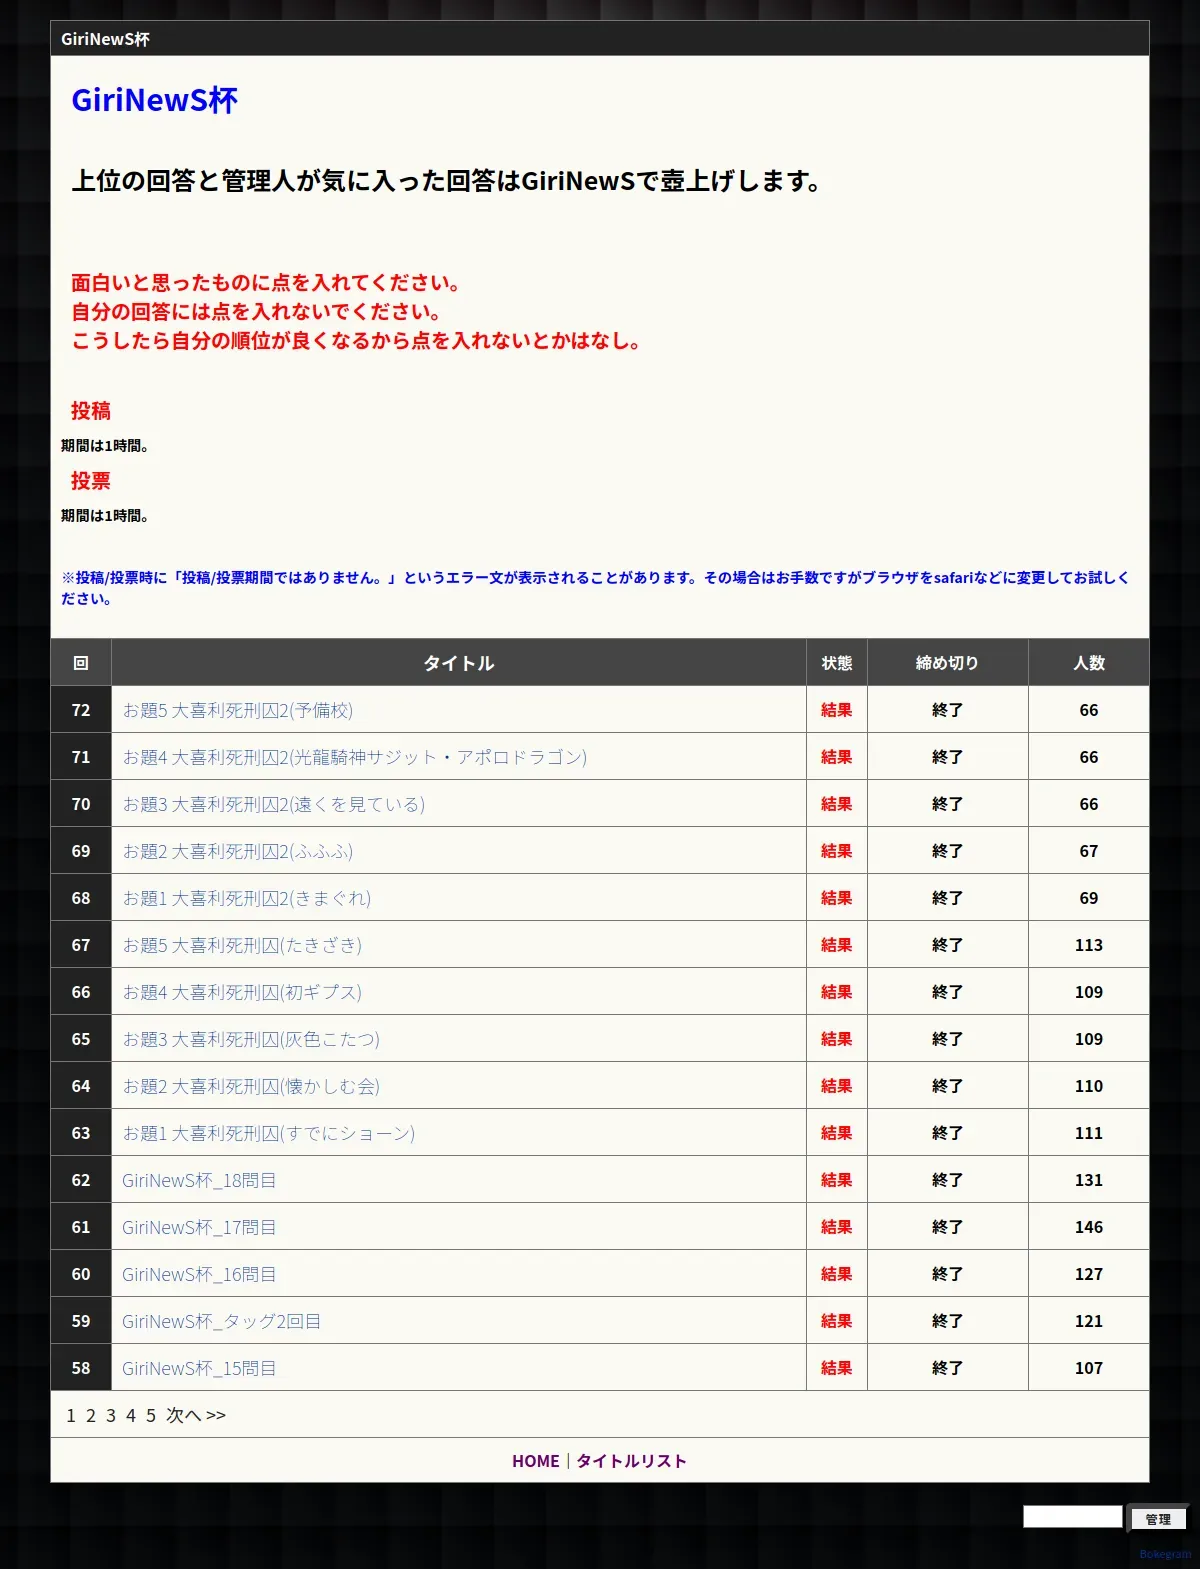Go to pagination page 4
Viewport: 1200px width, 1569px height.
(x=131, y=1416)
